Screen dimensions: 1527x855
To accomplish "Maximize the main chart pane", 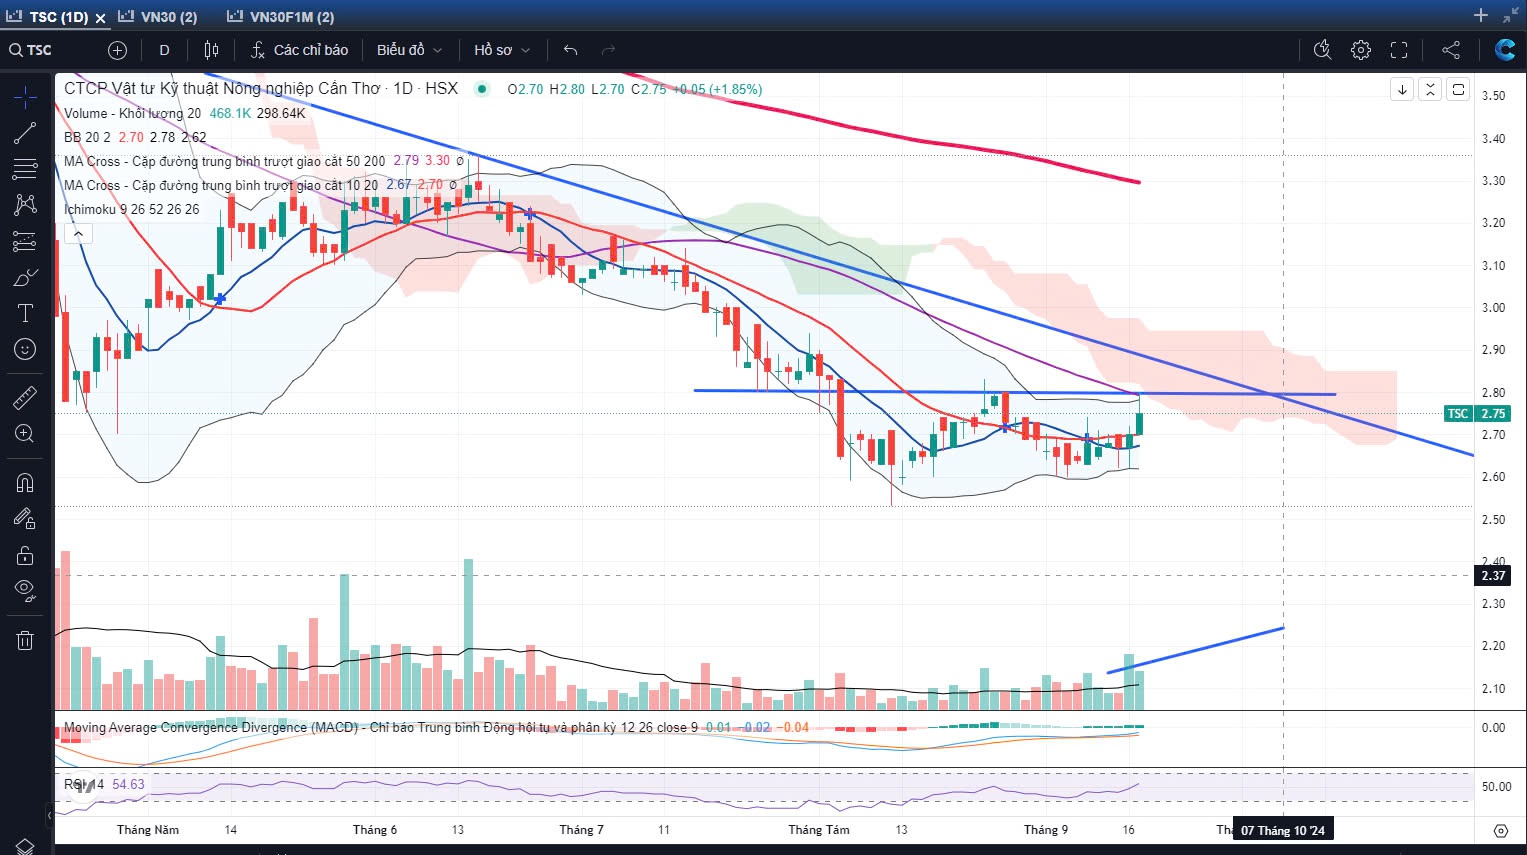I will tap(1458, 90).
